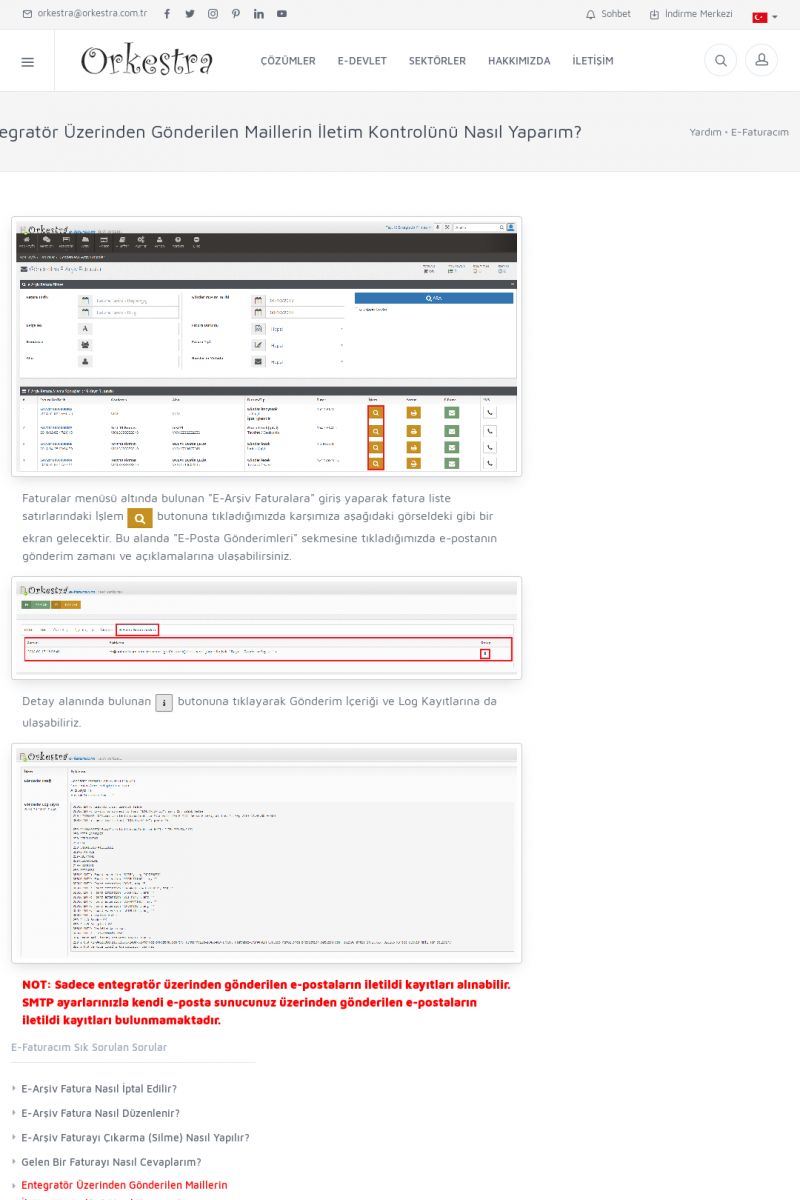
Task: Open the SEKTÖRLER menu
Action: [x=437, y=61]
